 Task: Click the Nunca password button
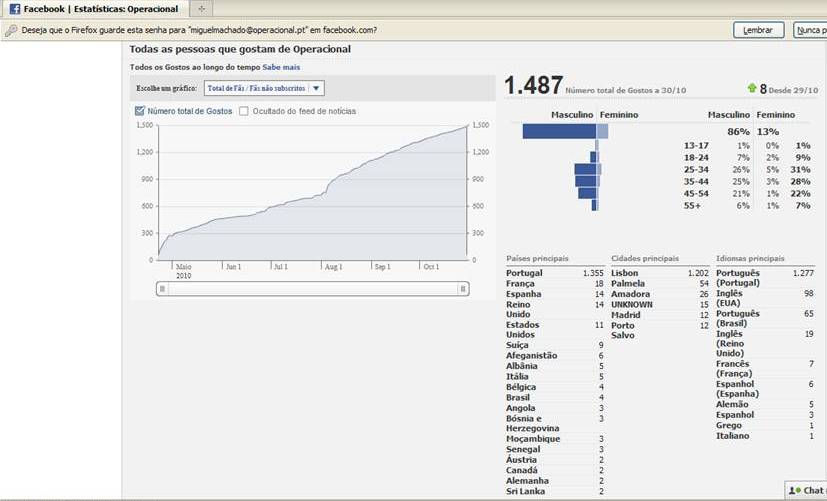(x=811, y=30)
